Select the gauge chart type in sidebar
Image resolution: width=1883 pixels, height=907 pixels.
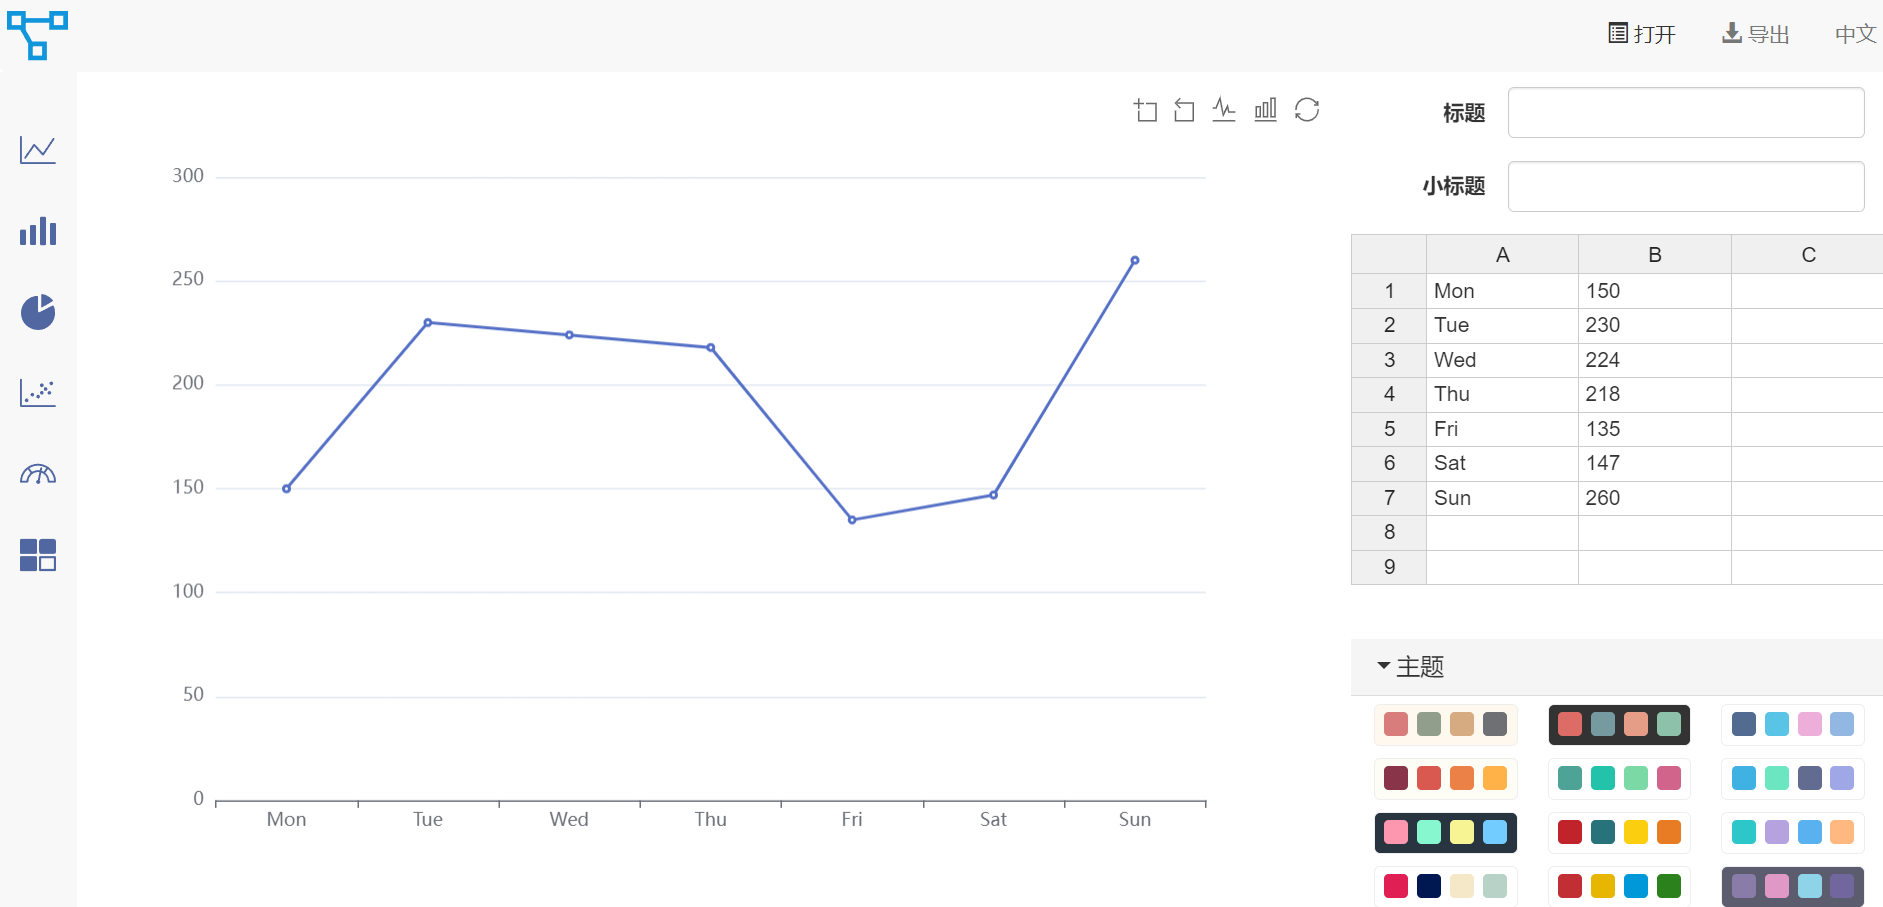point(38,474)
